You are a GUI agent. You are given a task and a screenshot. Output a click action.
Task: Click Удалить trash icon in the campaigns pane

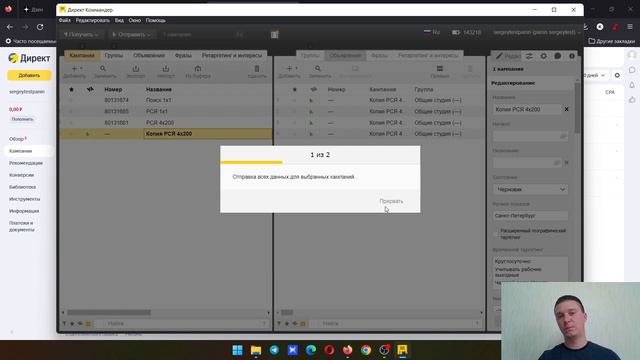(257, 69)
